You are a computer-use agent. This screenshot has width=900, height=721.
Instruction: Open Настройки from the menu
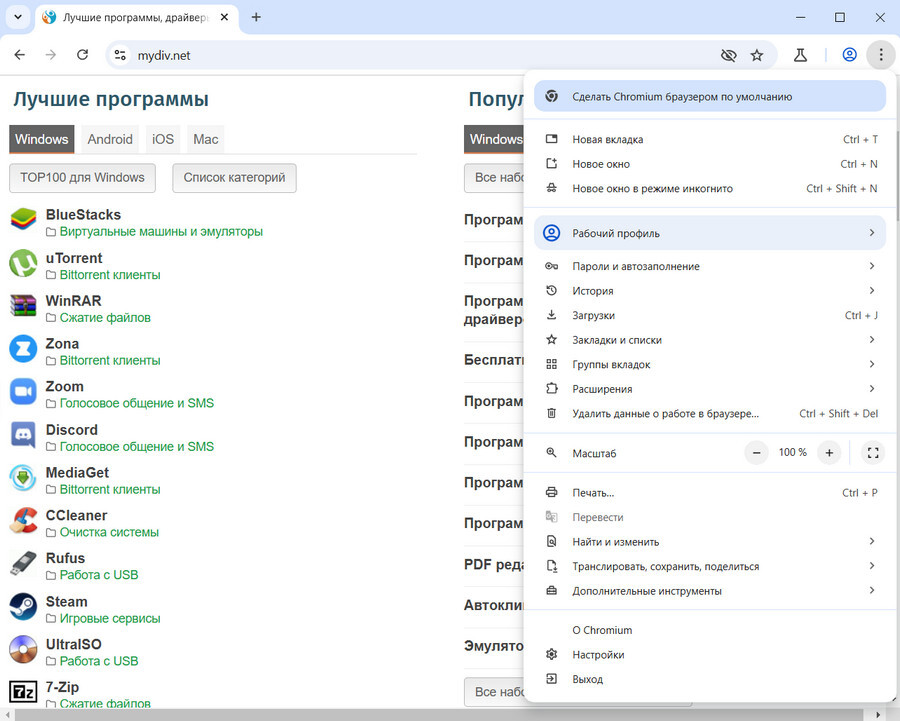click(x=710, y=655)
